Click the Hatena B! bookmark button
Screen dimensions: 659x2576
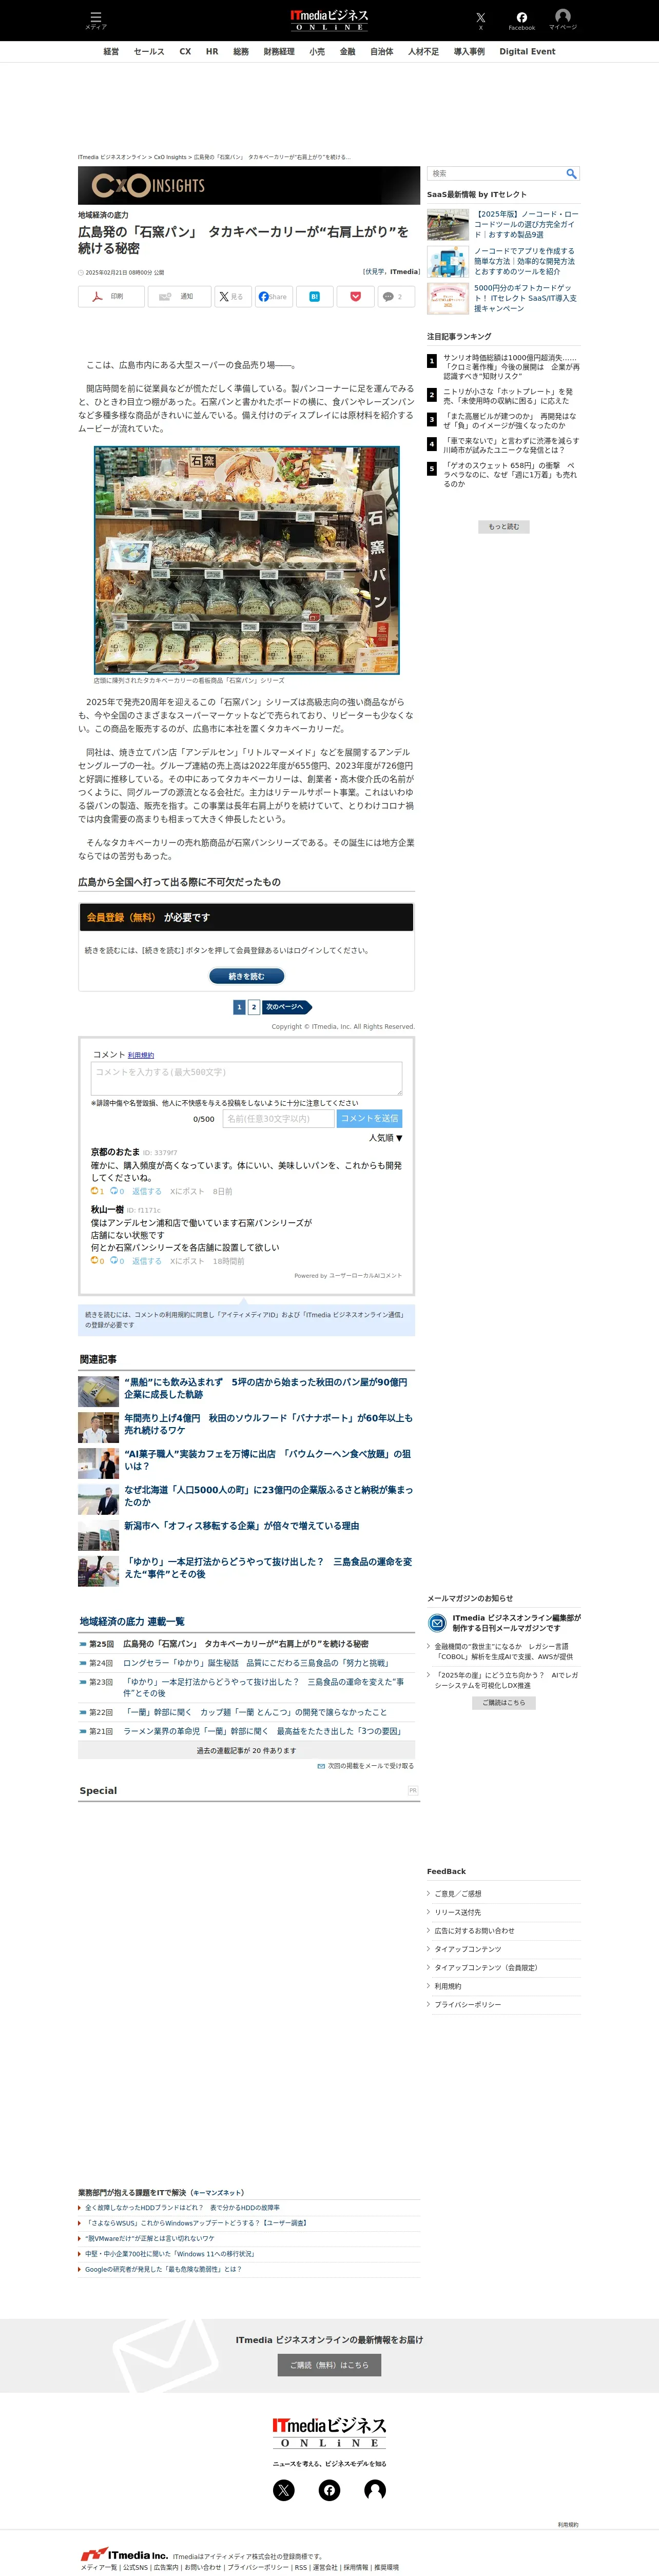(x=314, y=296)
